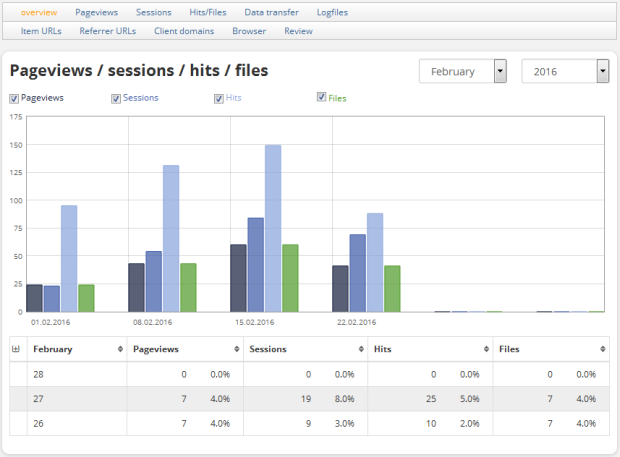Image resolution: width=620 pixels, height=457 pixels.
Task: Disable the Hits series checkbox
Action: [x=219, y=98]
